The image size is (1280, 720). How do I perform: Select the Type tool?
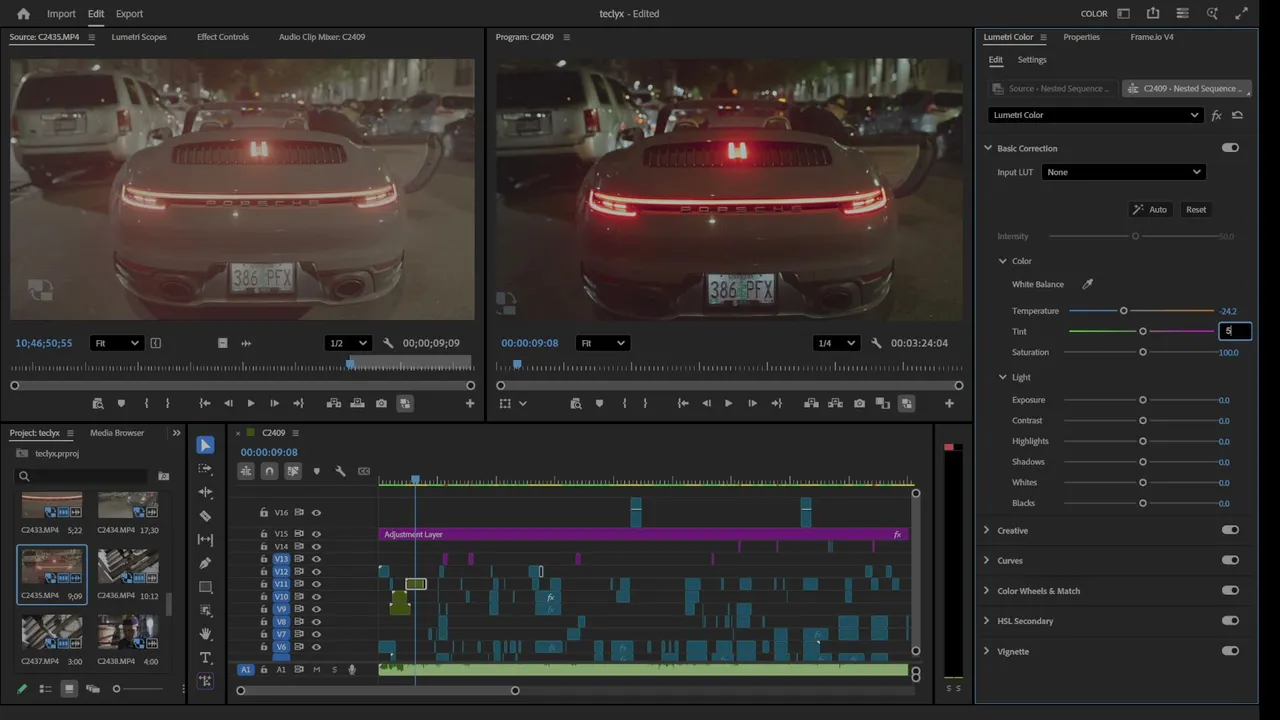pyautogui.click(x=205, y=658)
